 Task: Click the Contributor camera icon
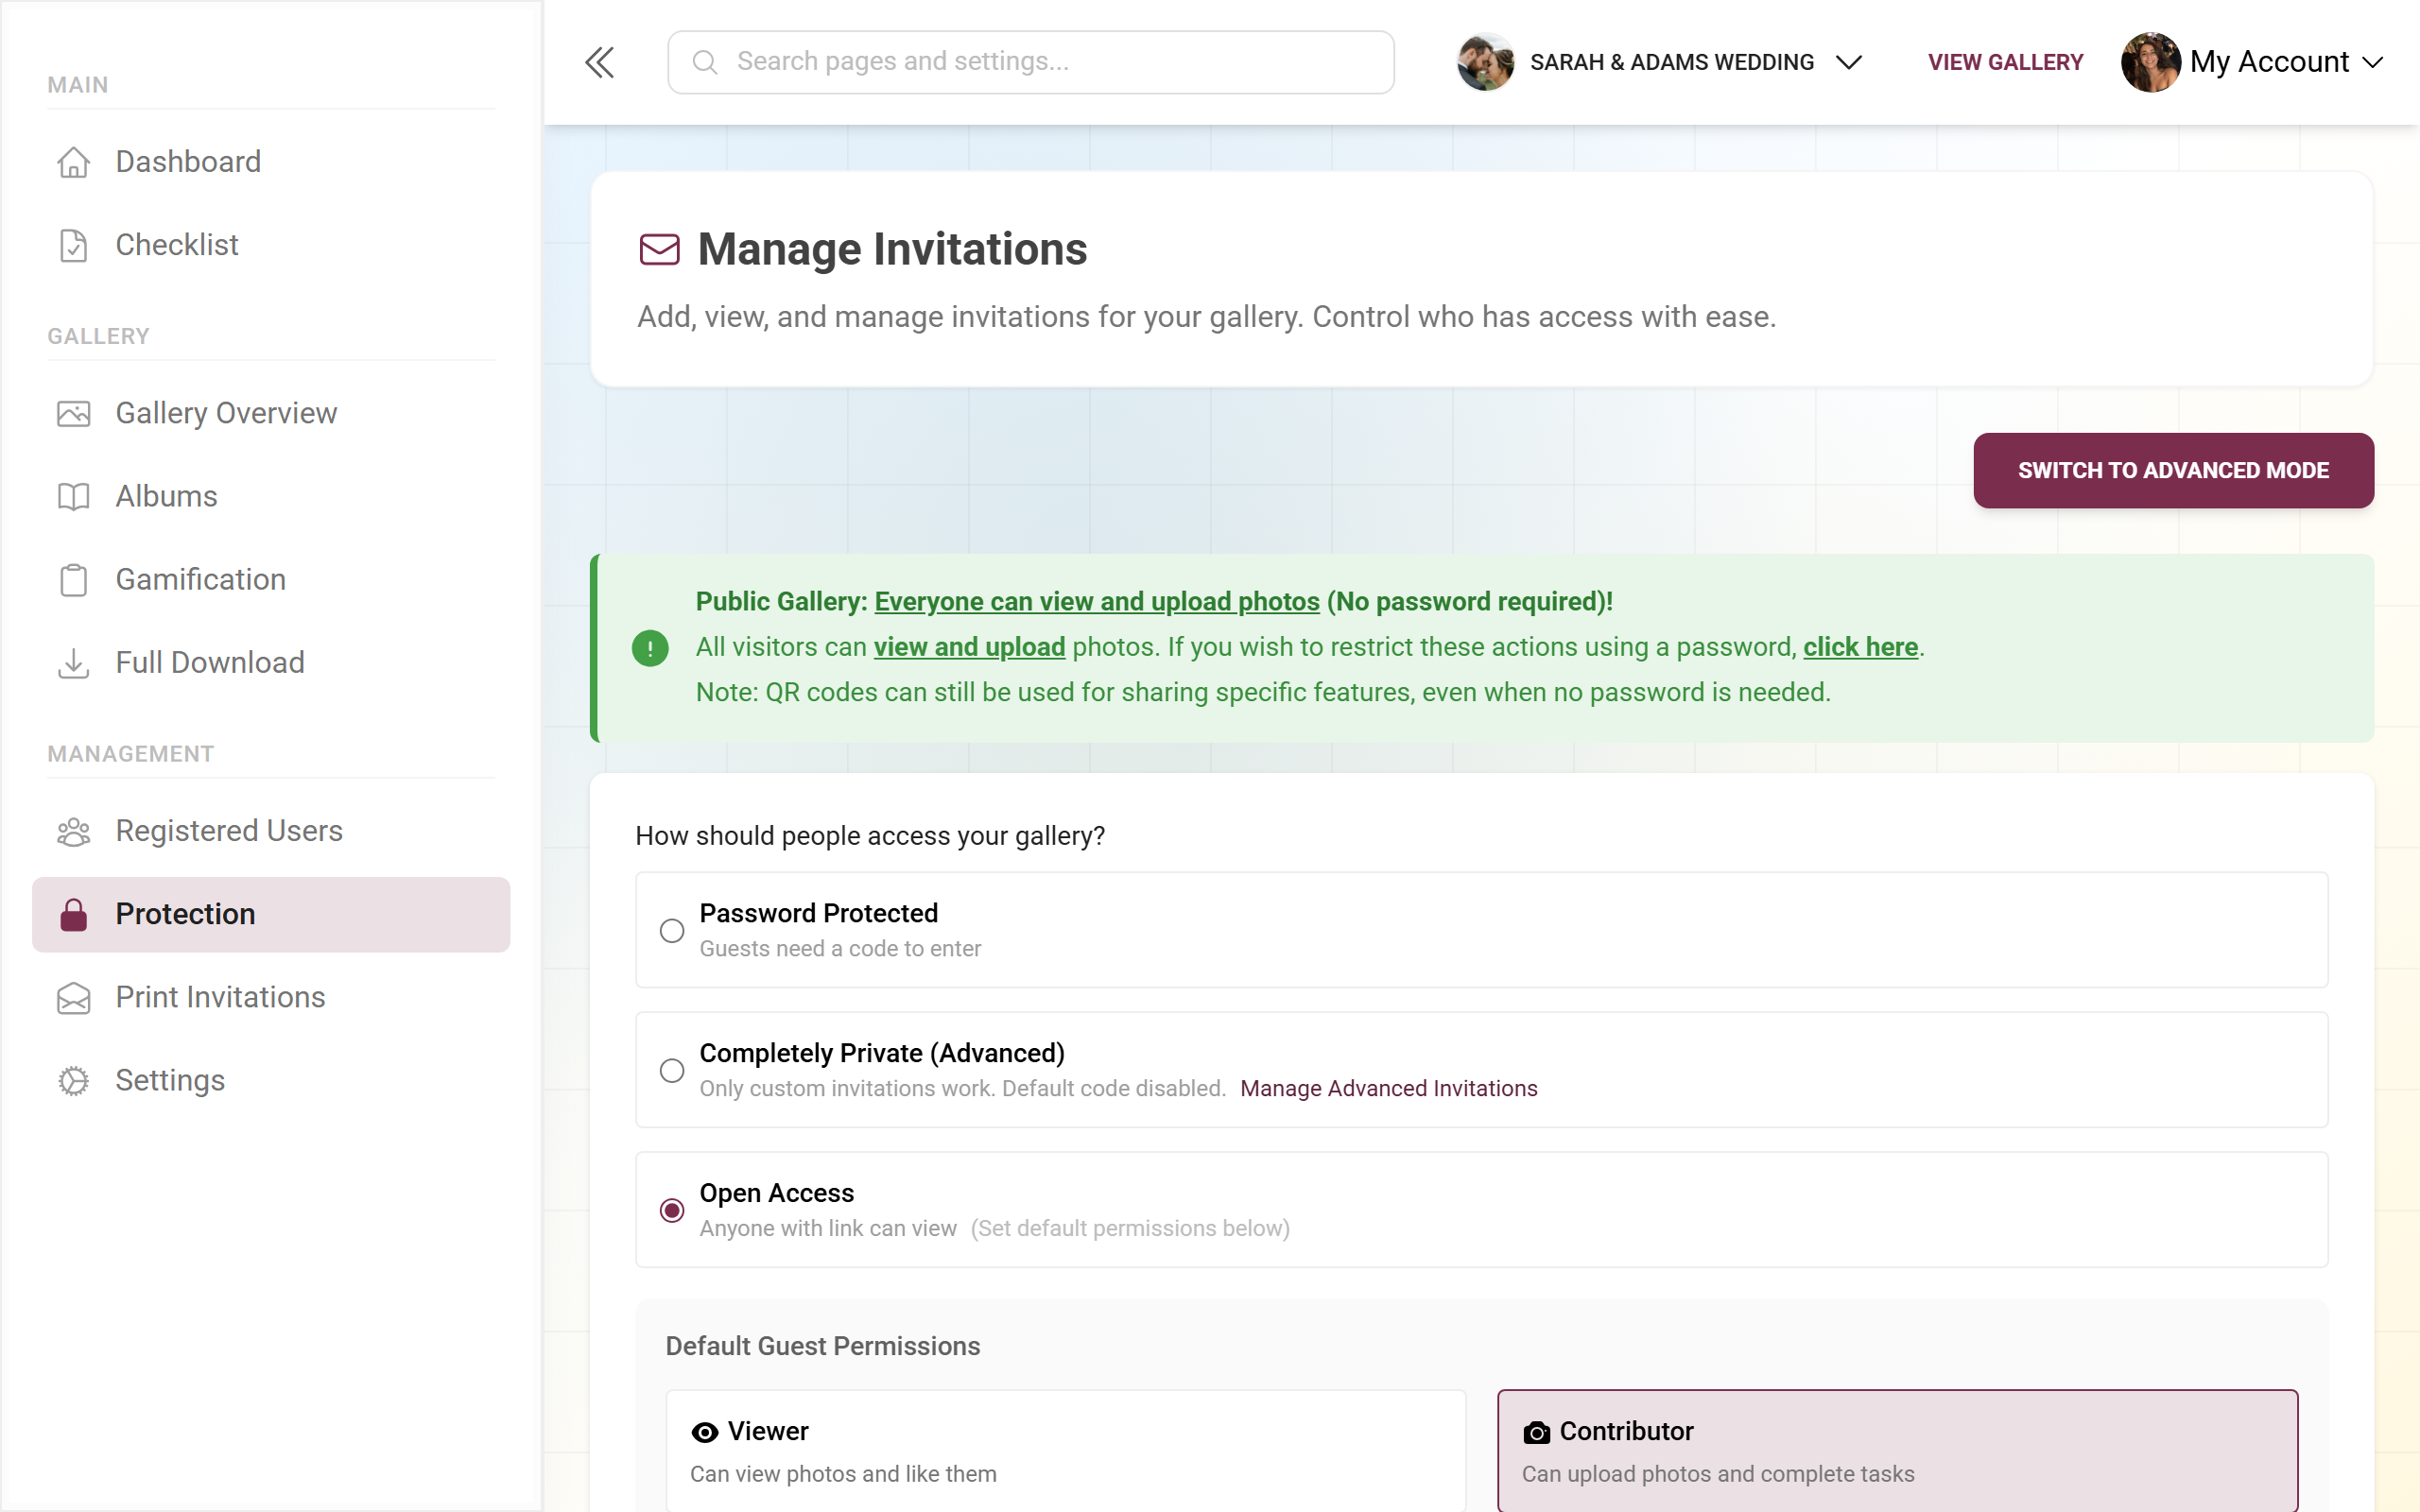(x=1536, y=1432)
